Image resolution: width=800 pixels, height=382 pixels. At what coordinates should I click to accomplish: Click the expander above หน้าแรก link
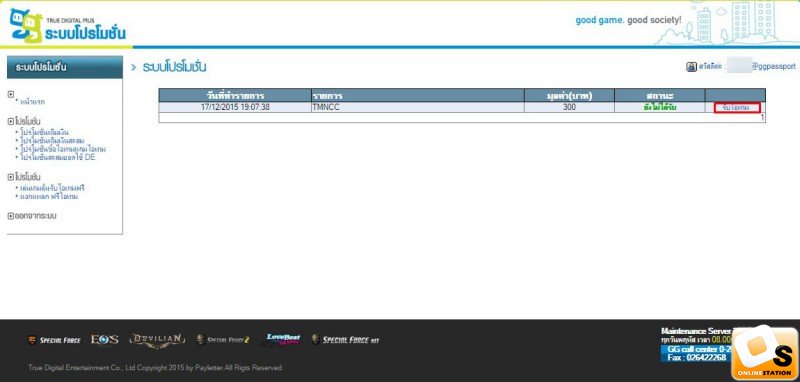click(x=11, y=94)
